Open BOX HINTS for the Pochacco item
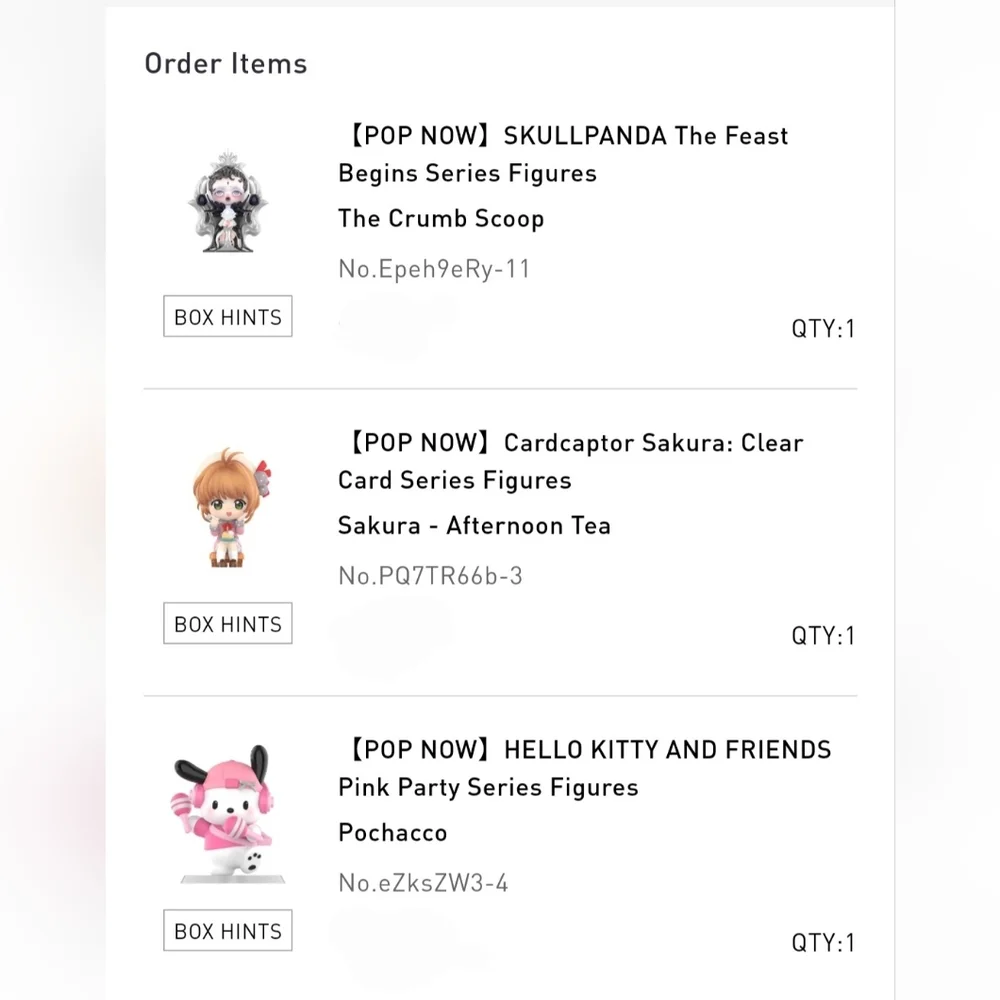 pos(228,931)
